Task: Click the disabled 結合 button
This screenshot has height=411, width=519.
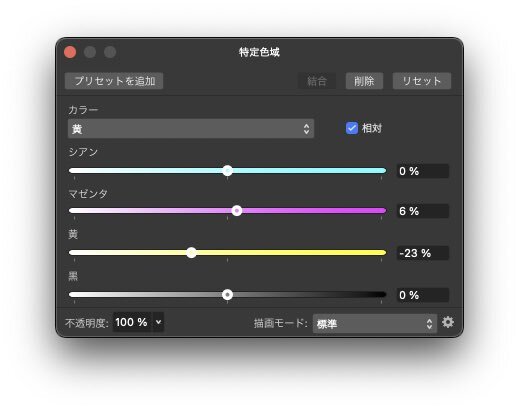Action: point(317,81)
